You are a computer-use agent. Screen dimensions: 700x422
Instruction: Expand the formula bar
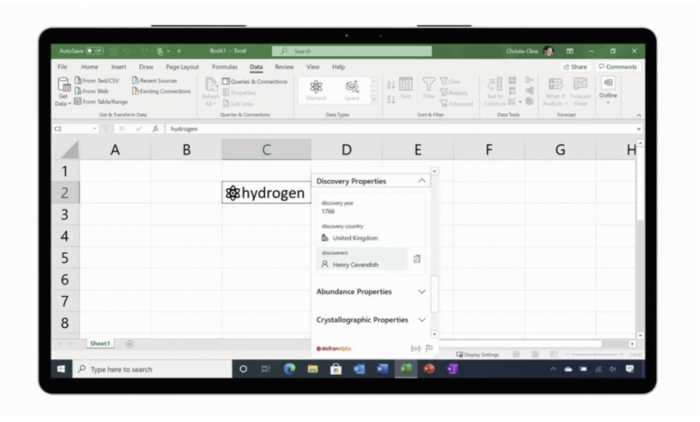point(639,129)
